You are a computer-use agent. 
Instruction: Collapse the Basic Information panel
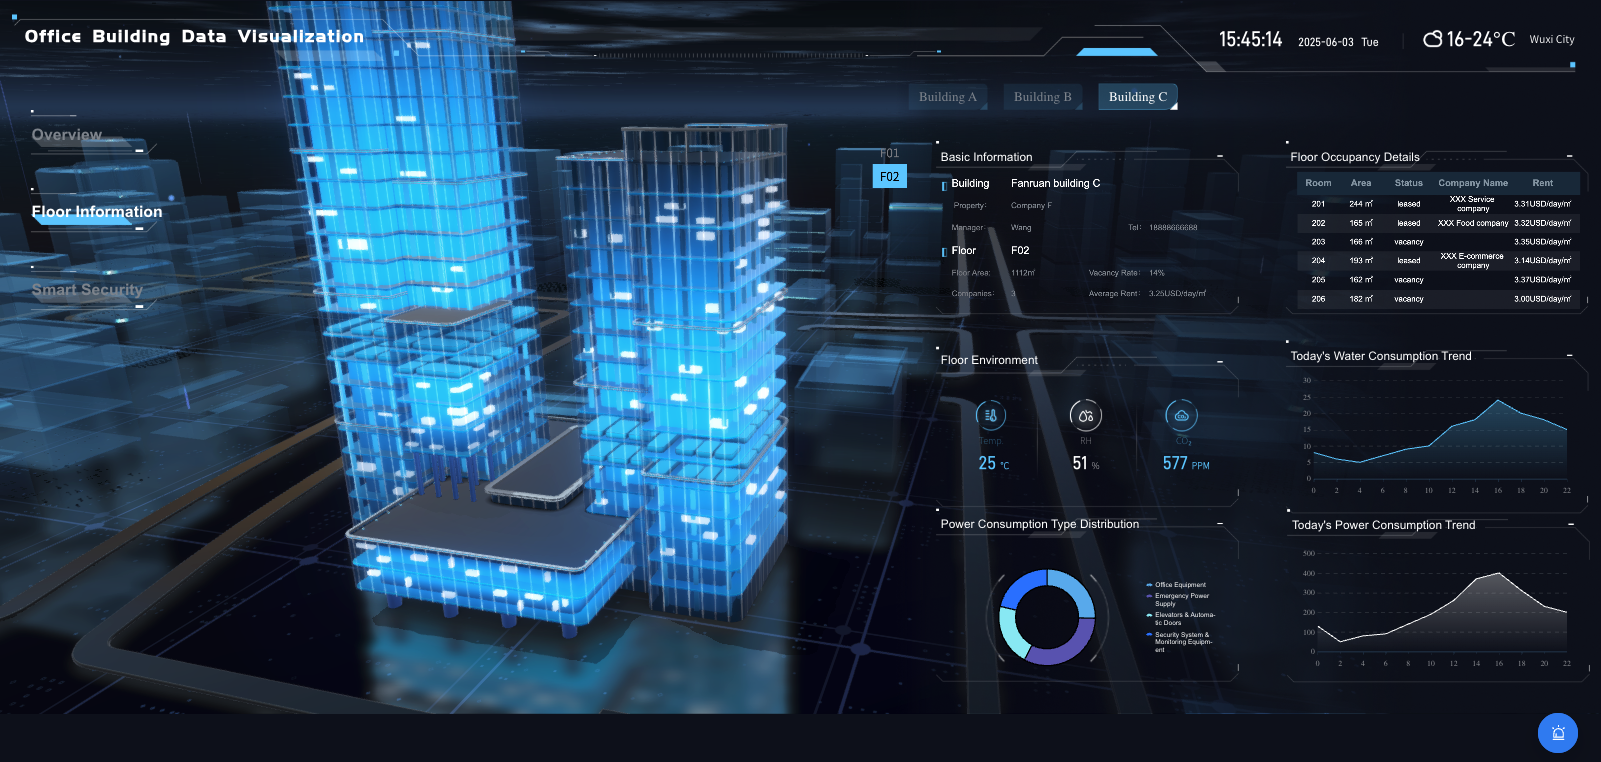[x=1220, y=156]
